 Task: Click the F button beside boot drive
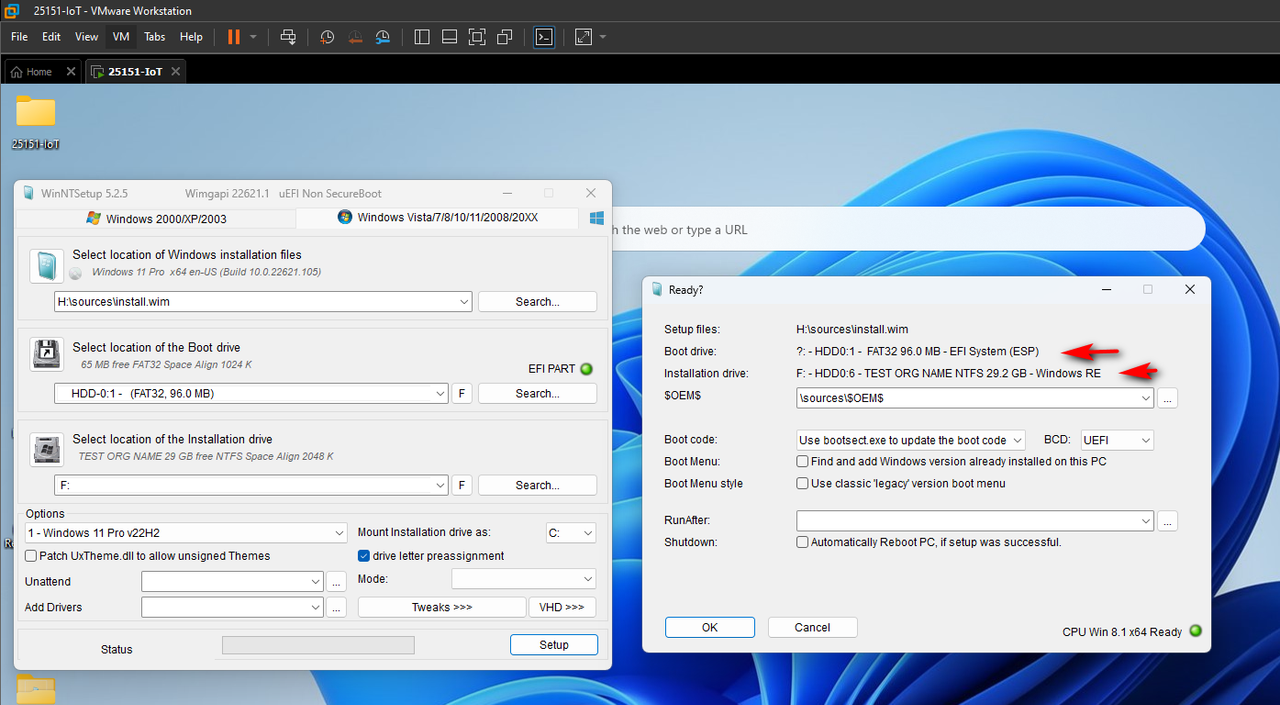point(463,394)
